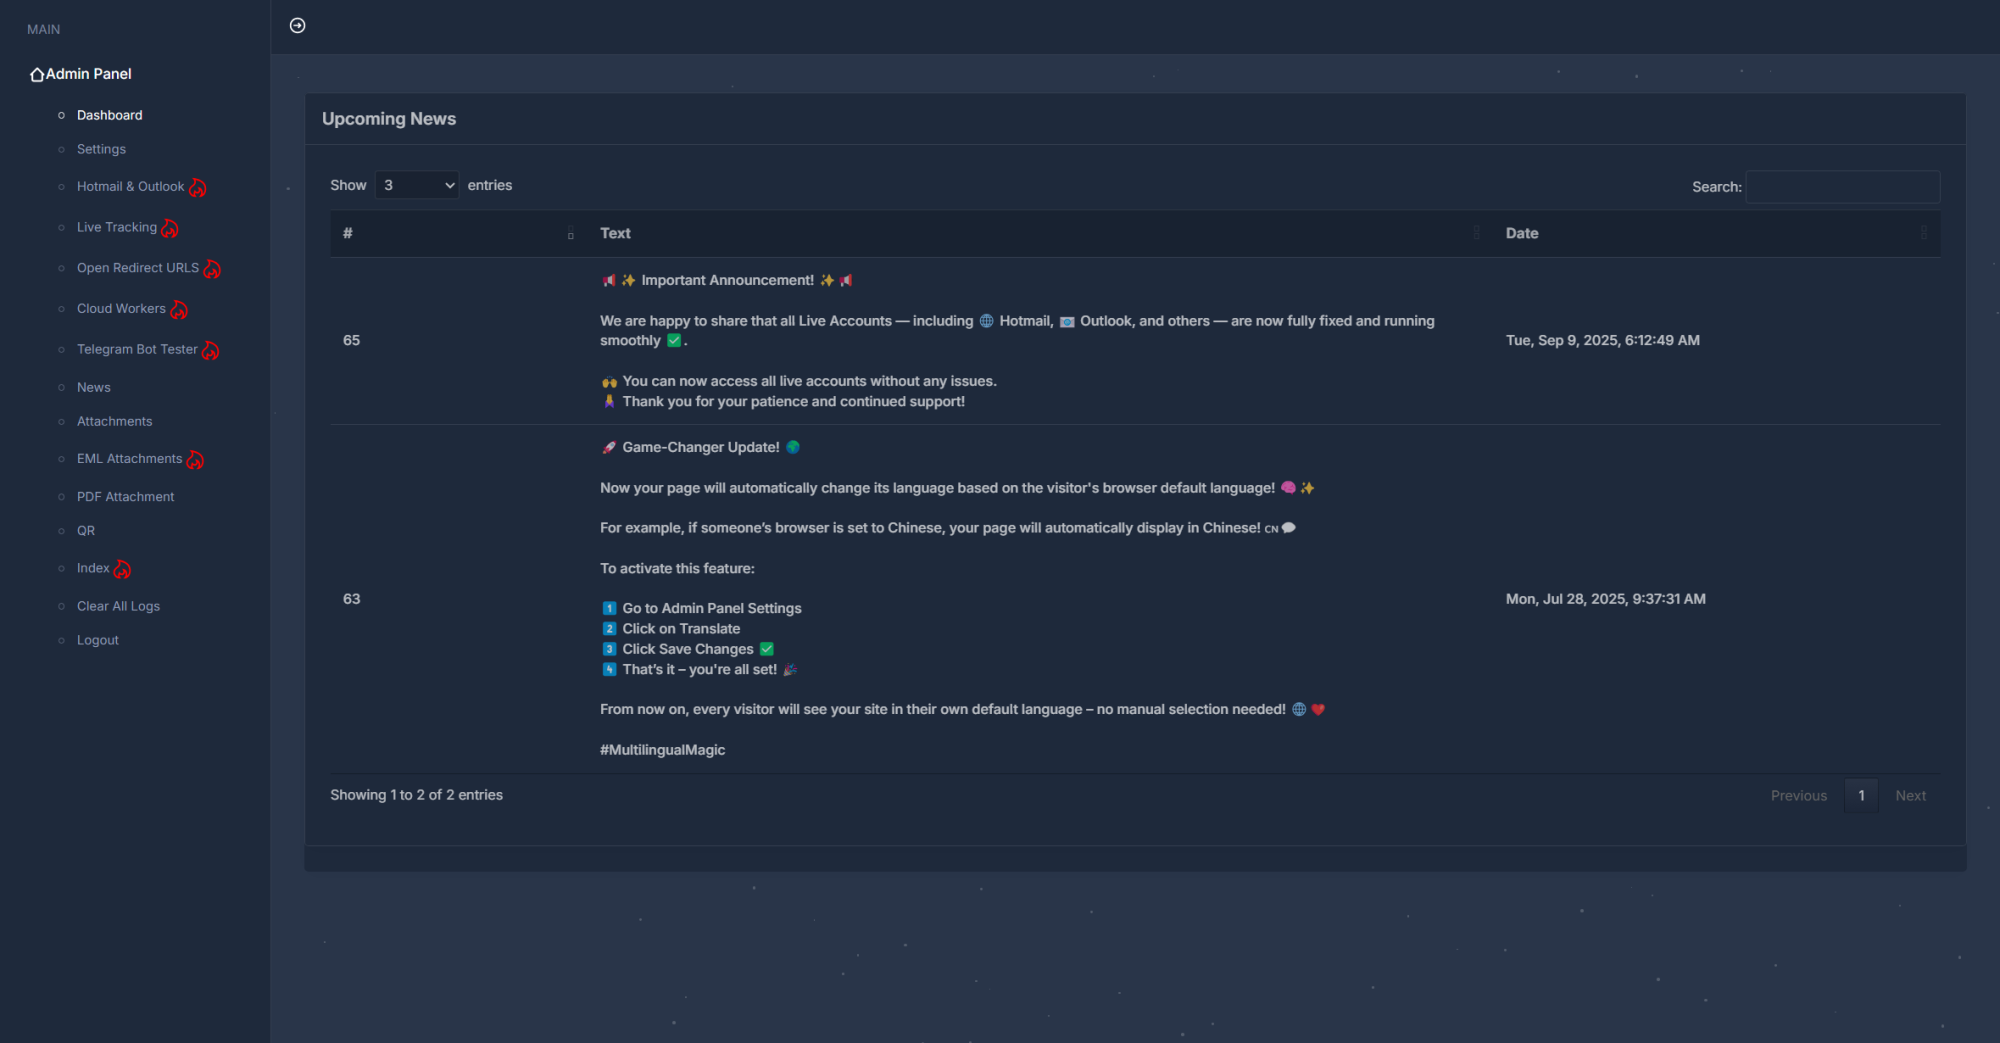Click the flame icon next to Index
Screen dimensions: 2000x1043
click(122, 569)
